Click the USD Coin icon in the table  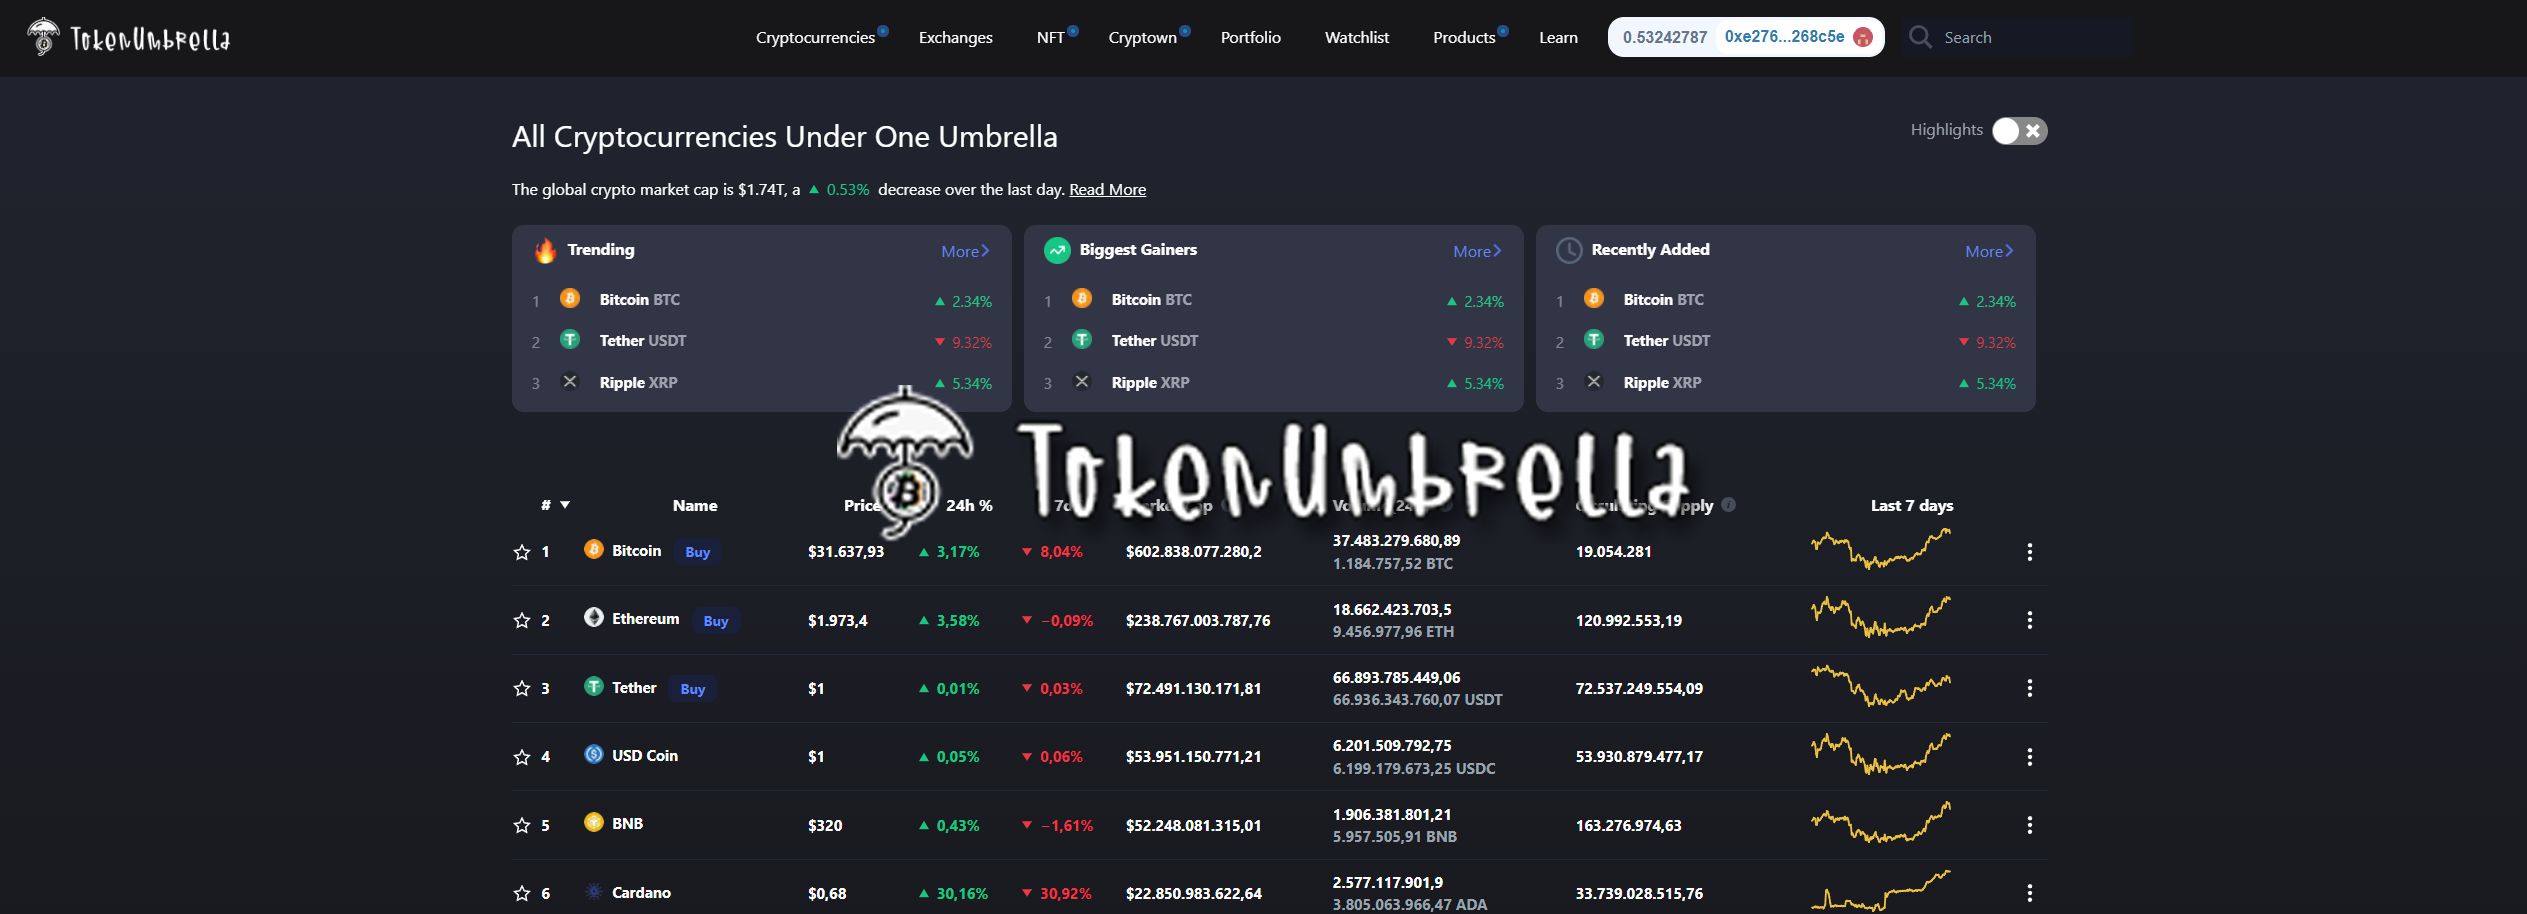pyautogui.click(x=594, y=755)
